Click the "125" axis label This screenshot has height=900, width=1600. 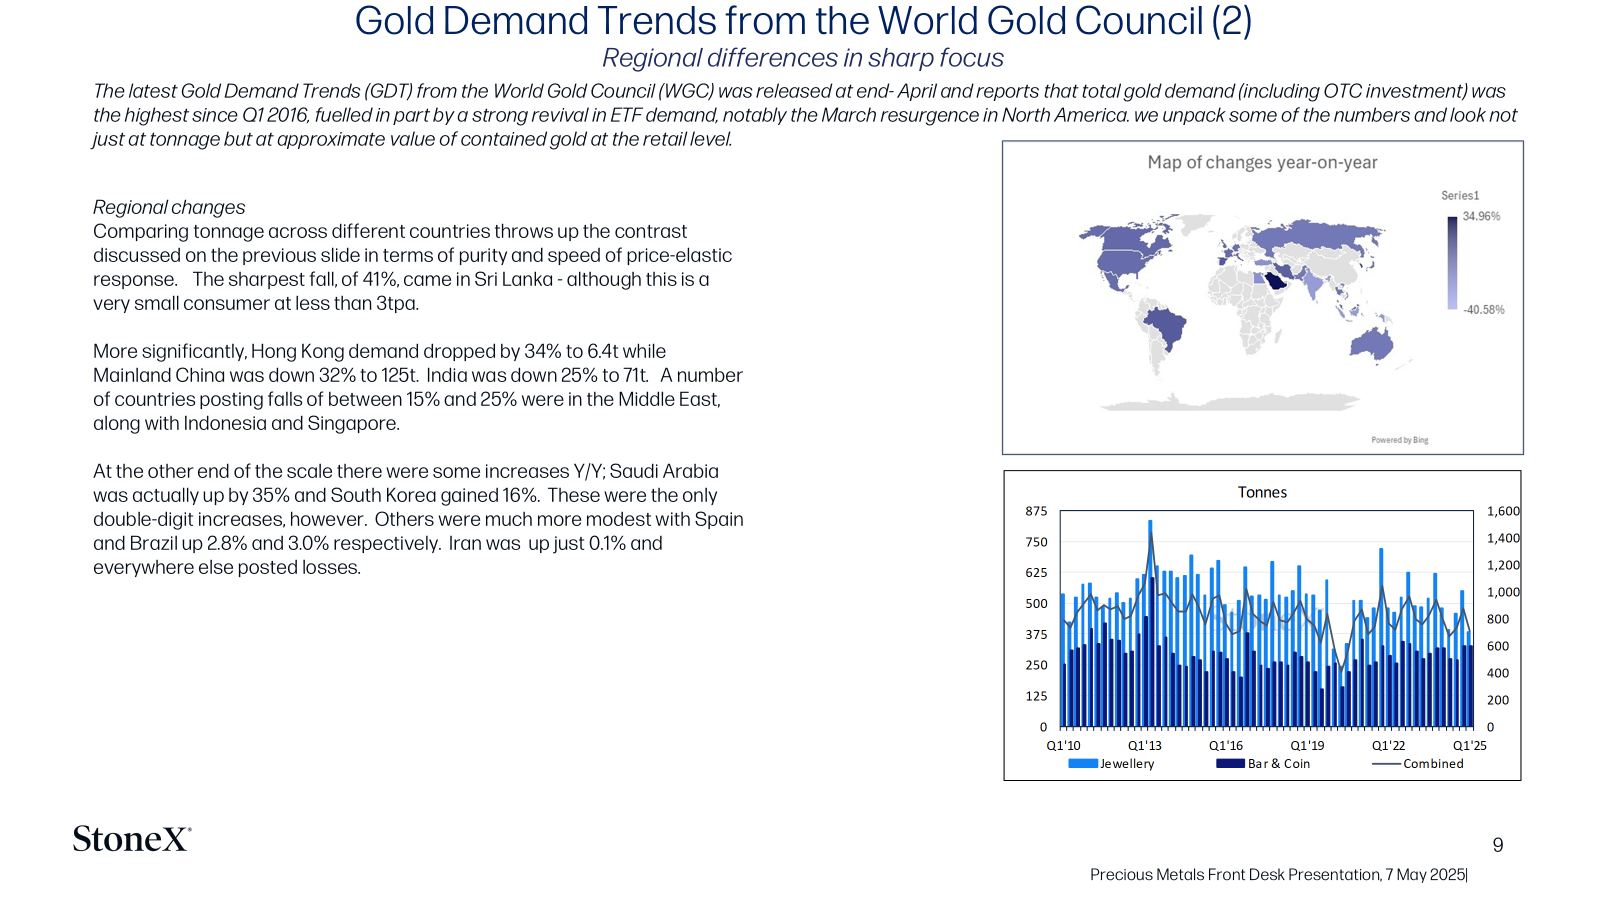click(x=1036, y=696)
